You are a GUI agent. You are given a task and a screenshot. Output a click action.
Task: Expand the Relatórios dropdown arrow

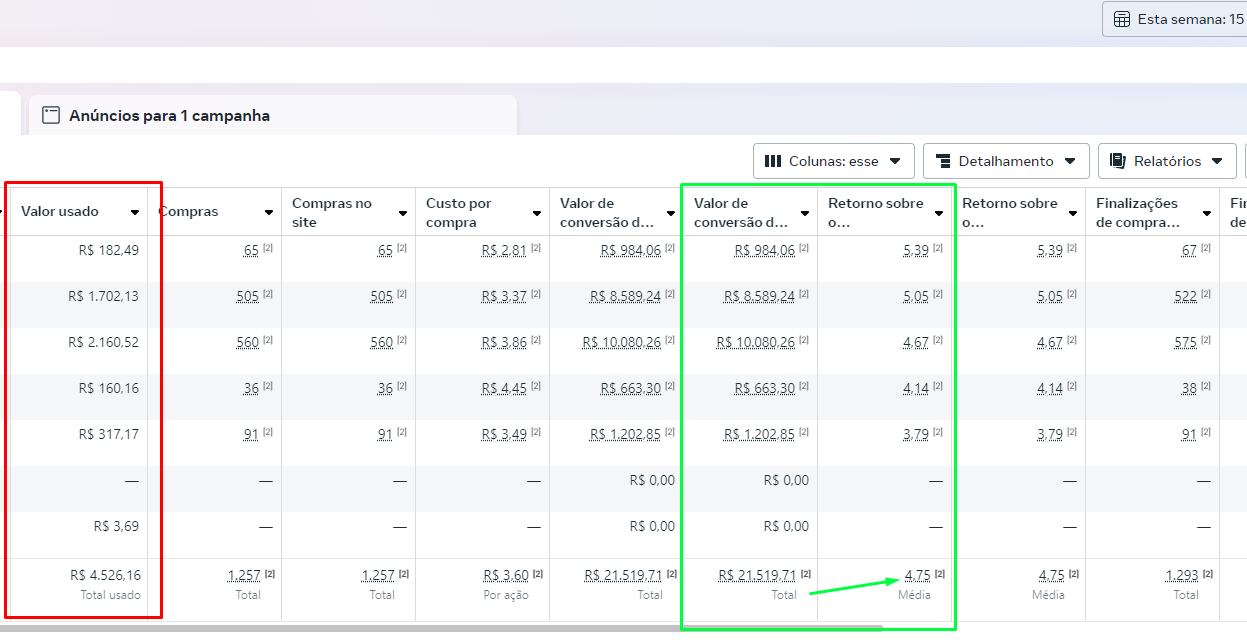(1217, 161)
